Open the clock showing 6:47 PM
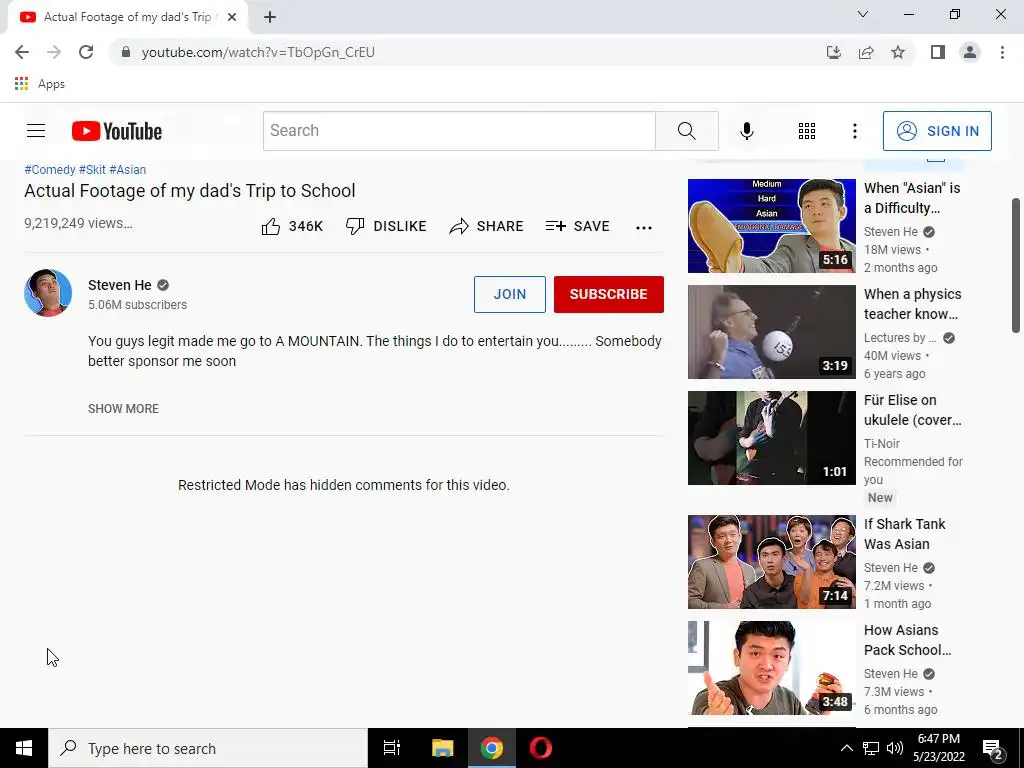 pos(938,739)
